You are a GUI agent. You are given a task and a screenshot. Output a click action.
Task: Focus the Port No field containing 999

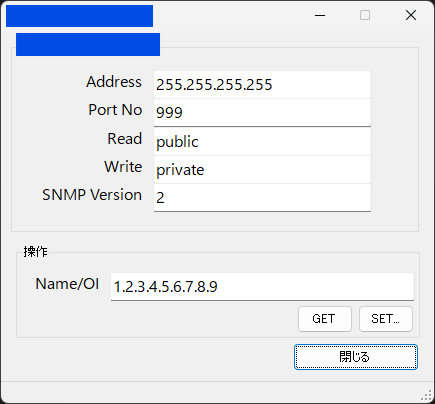[x=262, y=113]
